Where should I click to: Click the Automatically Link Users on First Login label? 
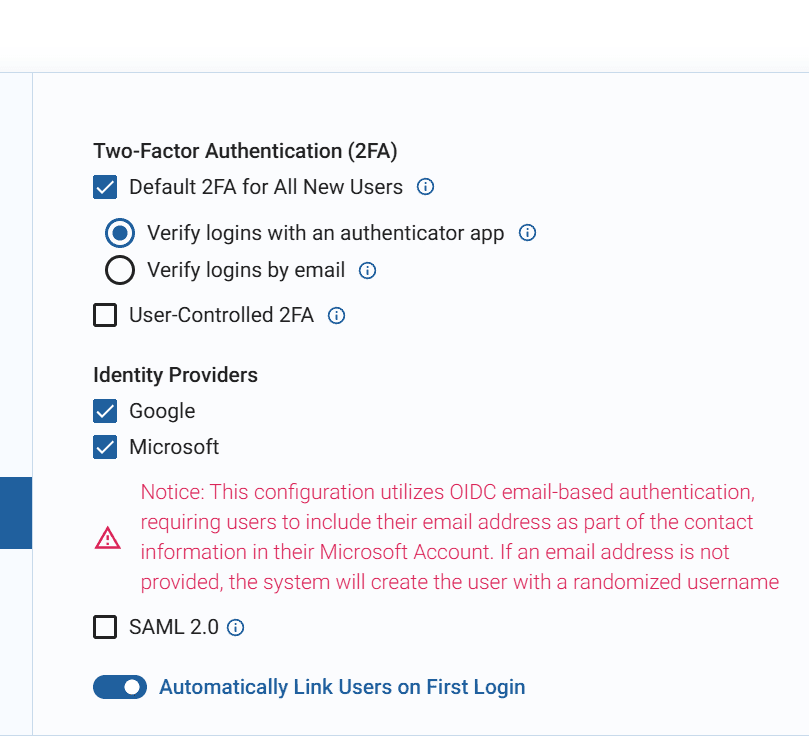click(x=340, y=687)
